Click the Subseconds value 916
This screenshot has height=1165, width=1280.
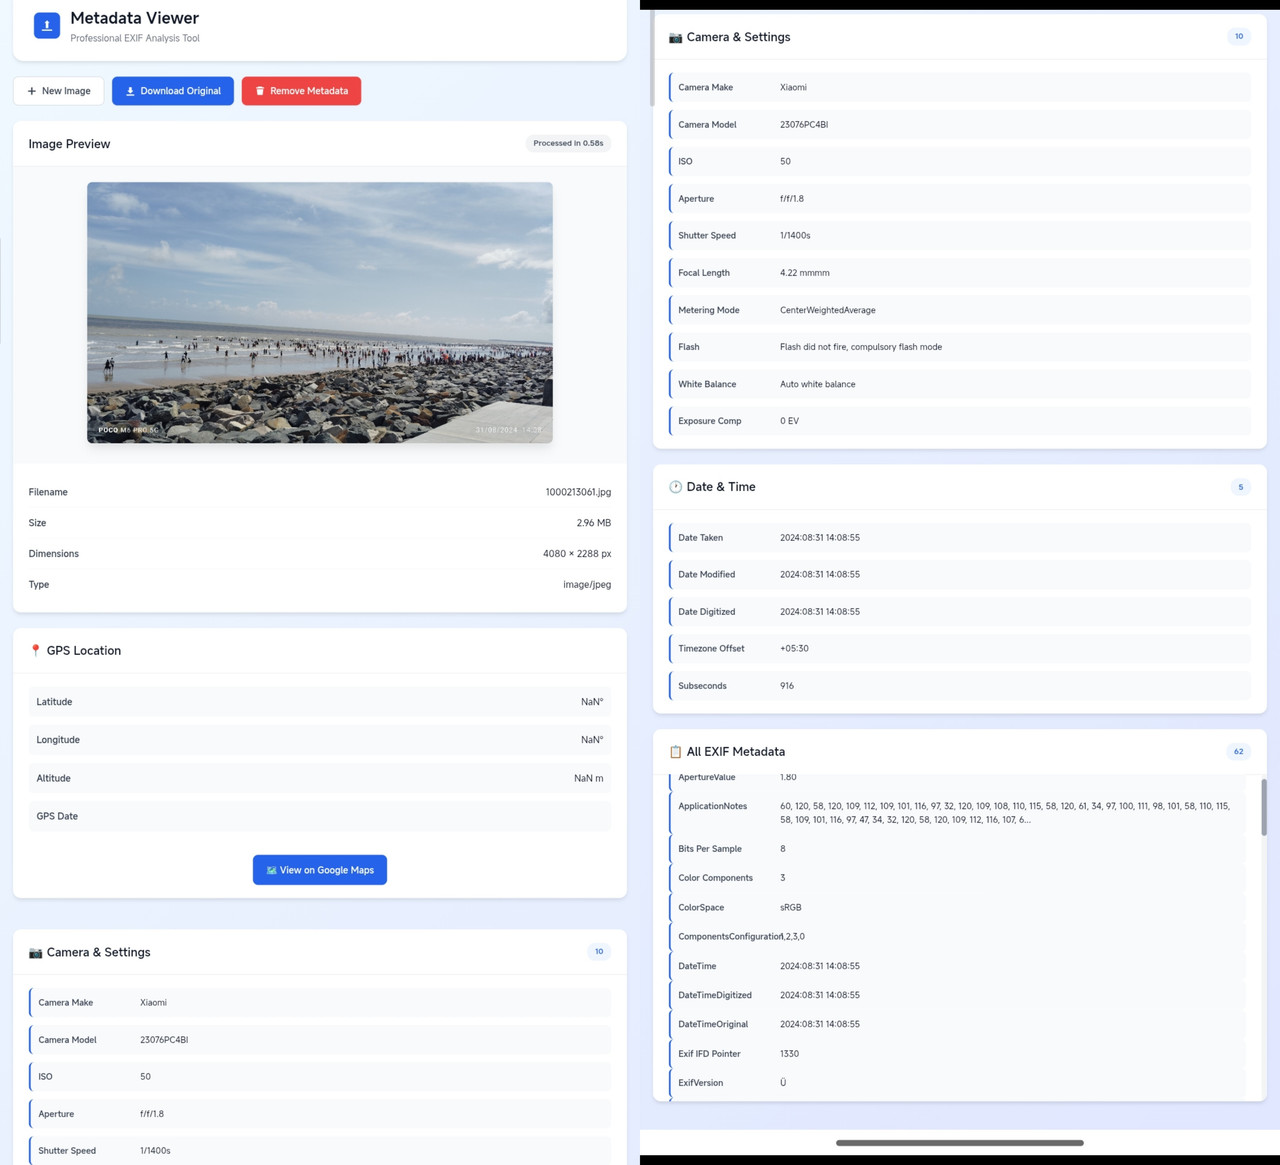coord(787,686)
